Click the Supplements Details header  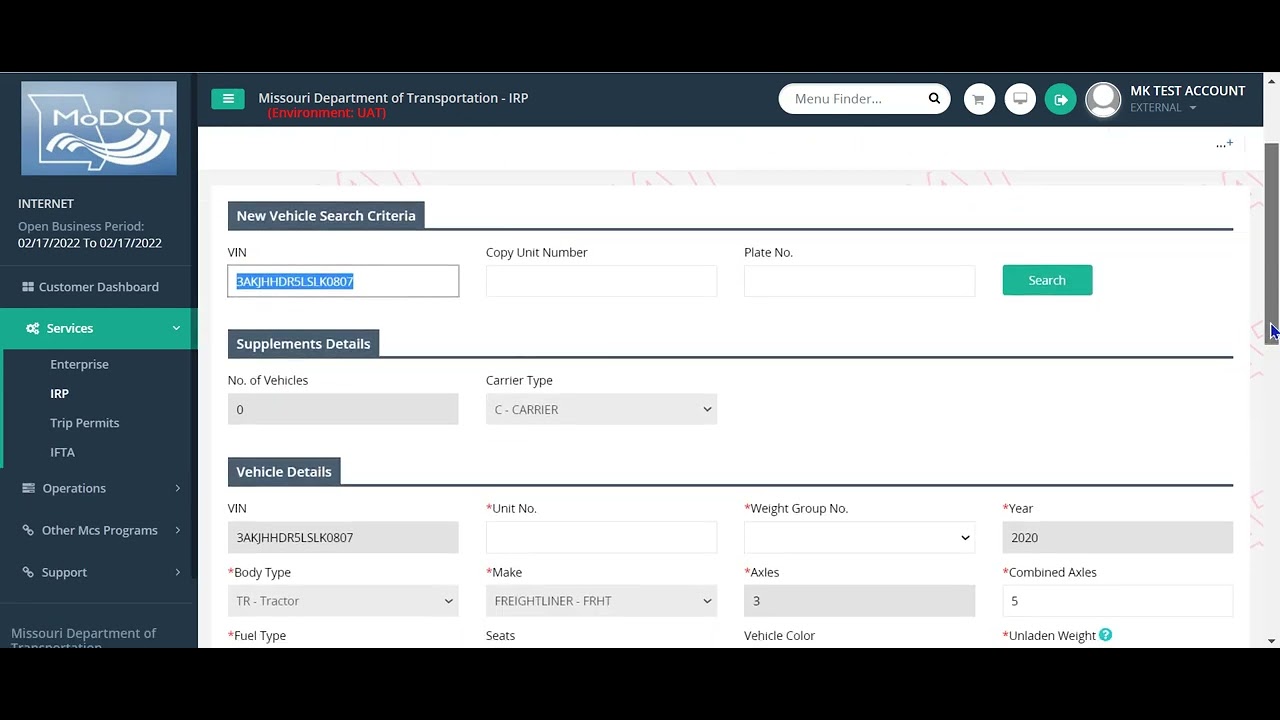point(303,343)
